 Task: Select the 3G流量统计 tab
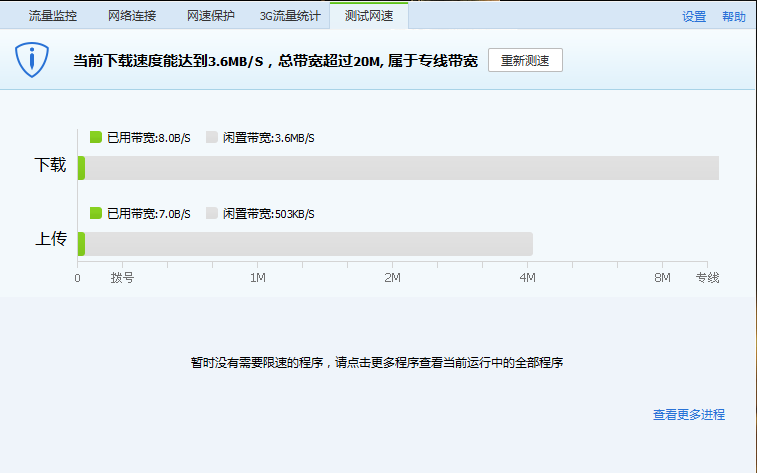[290, 16]
